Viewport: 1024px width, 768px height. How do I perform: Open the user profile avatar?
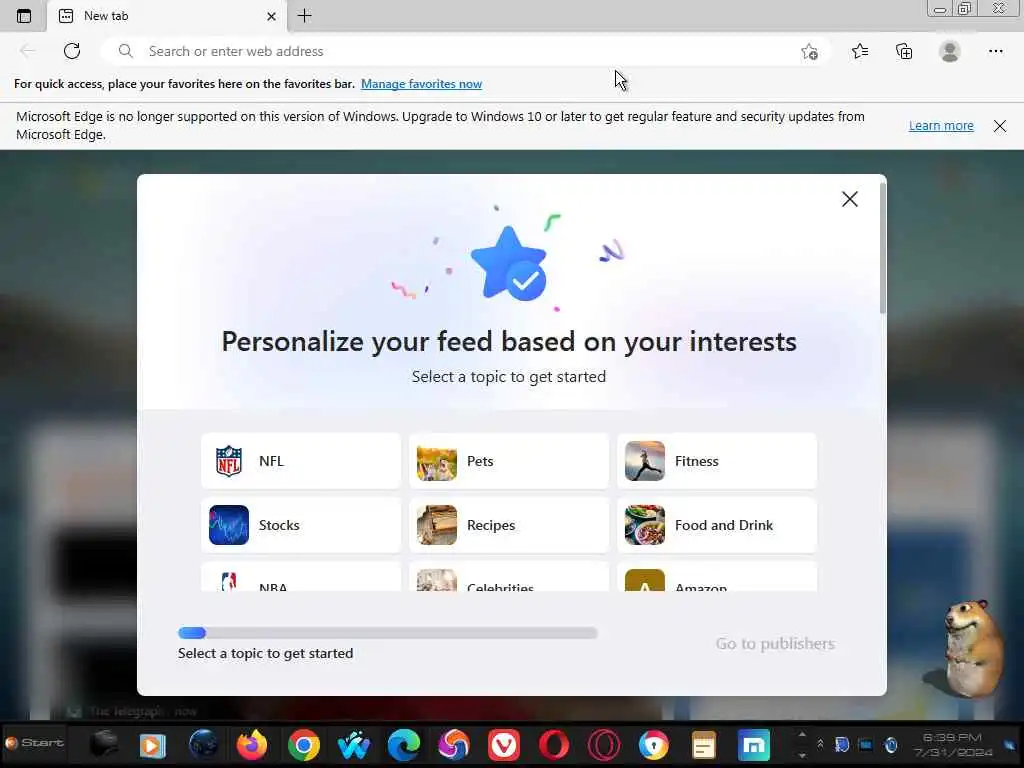[949, 51]
